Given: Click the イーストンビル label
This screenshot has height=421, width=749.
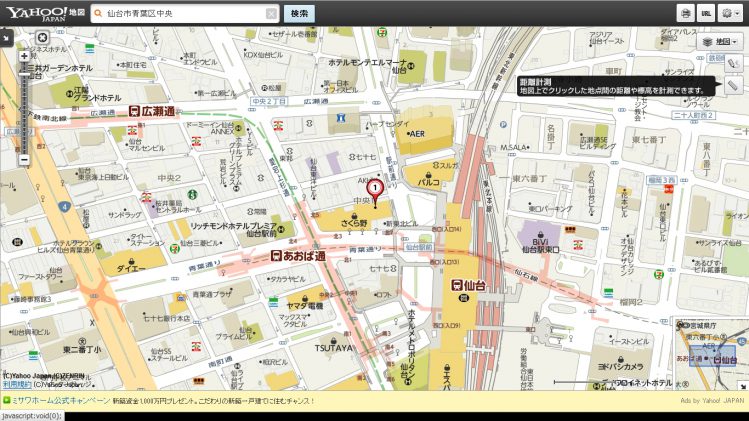Looking at the screenshot, I should pos(629,341).
